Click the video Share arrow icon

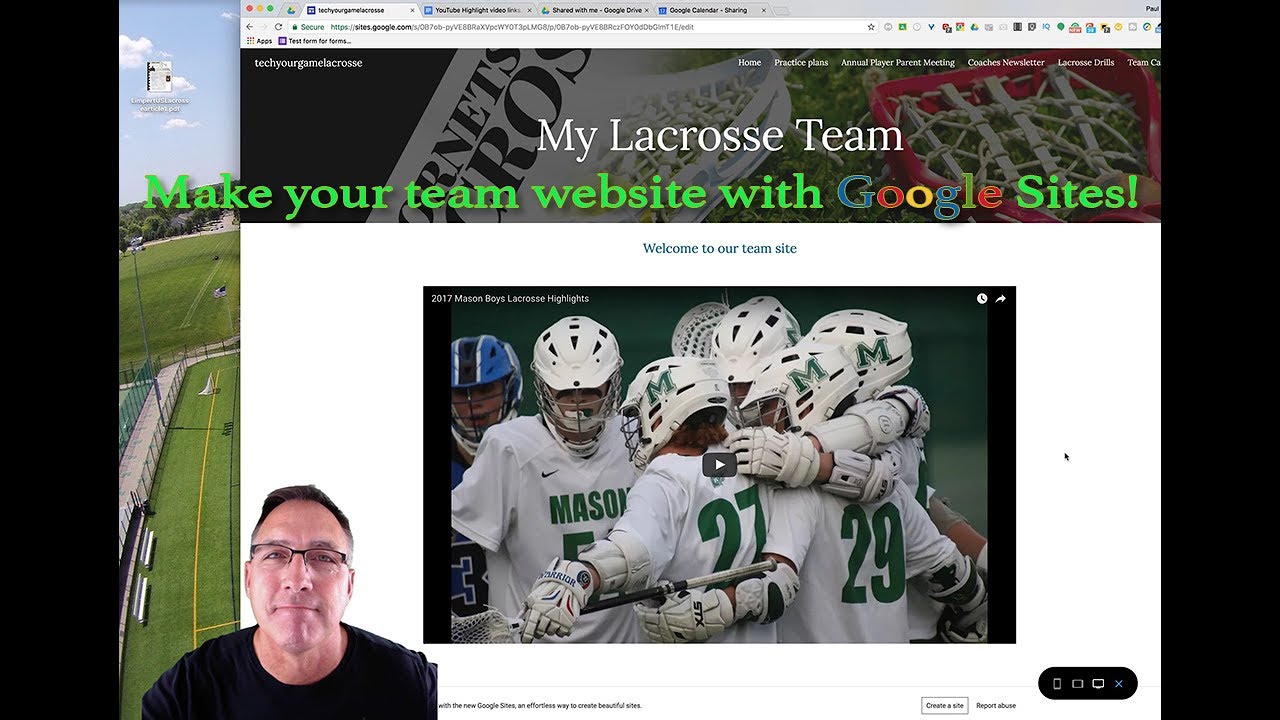(x=1001, y=298)
